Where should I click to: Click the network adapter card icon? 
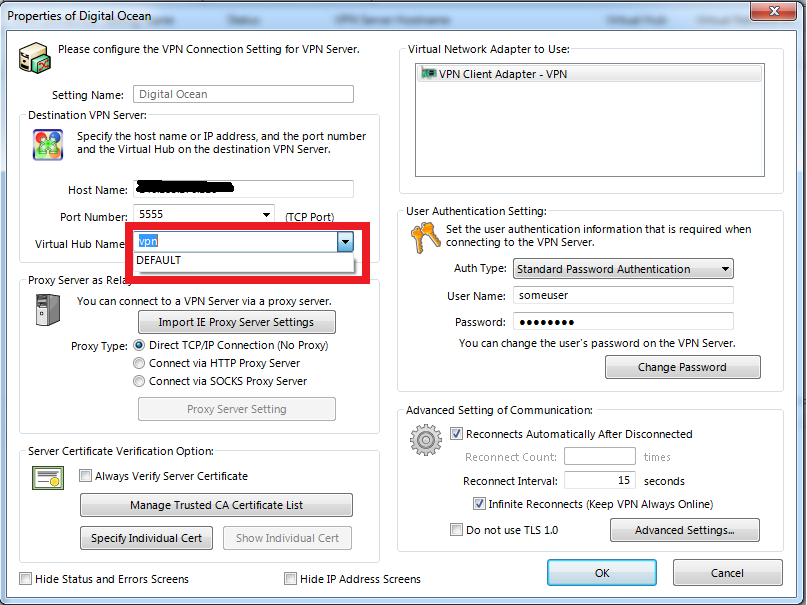click(429, 73)
